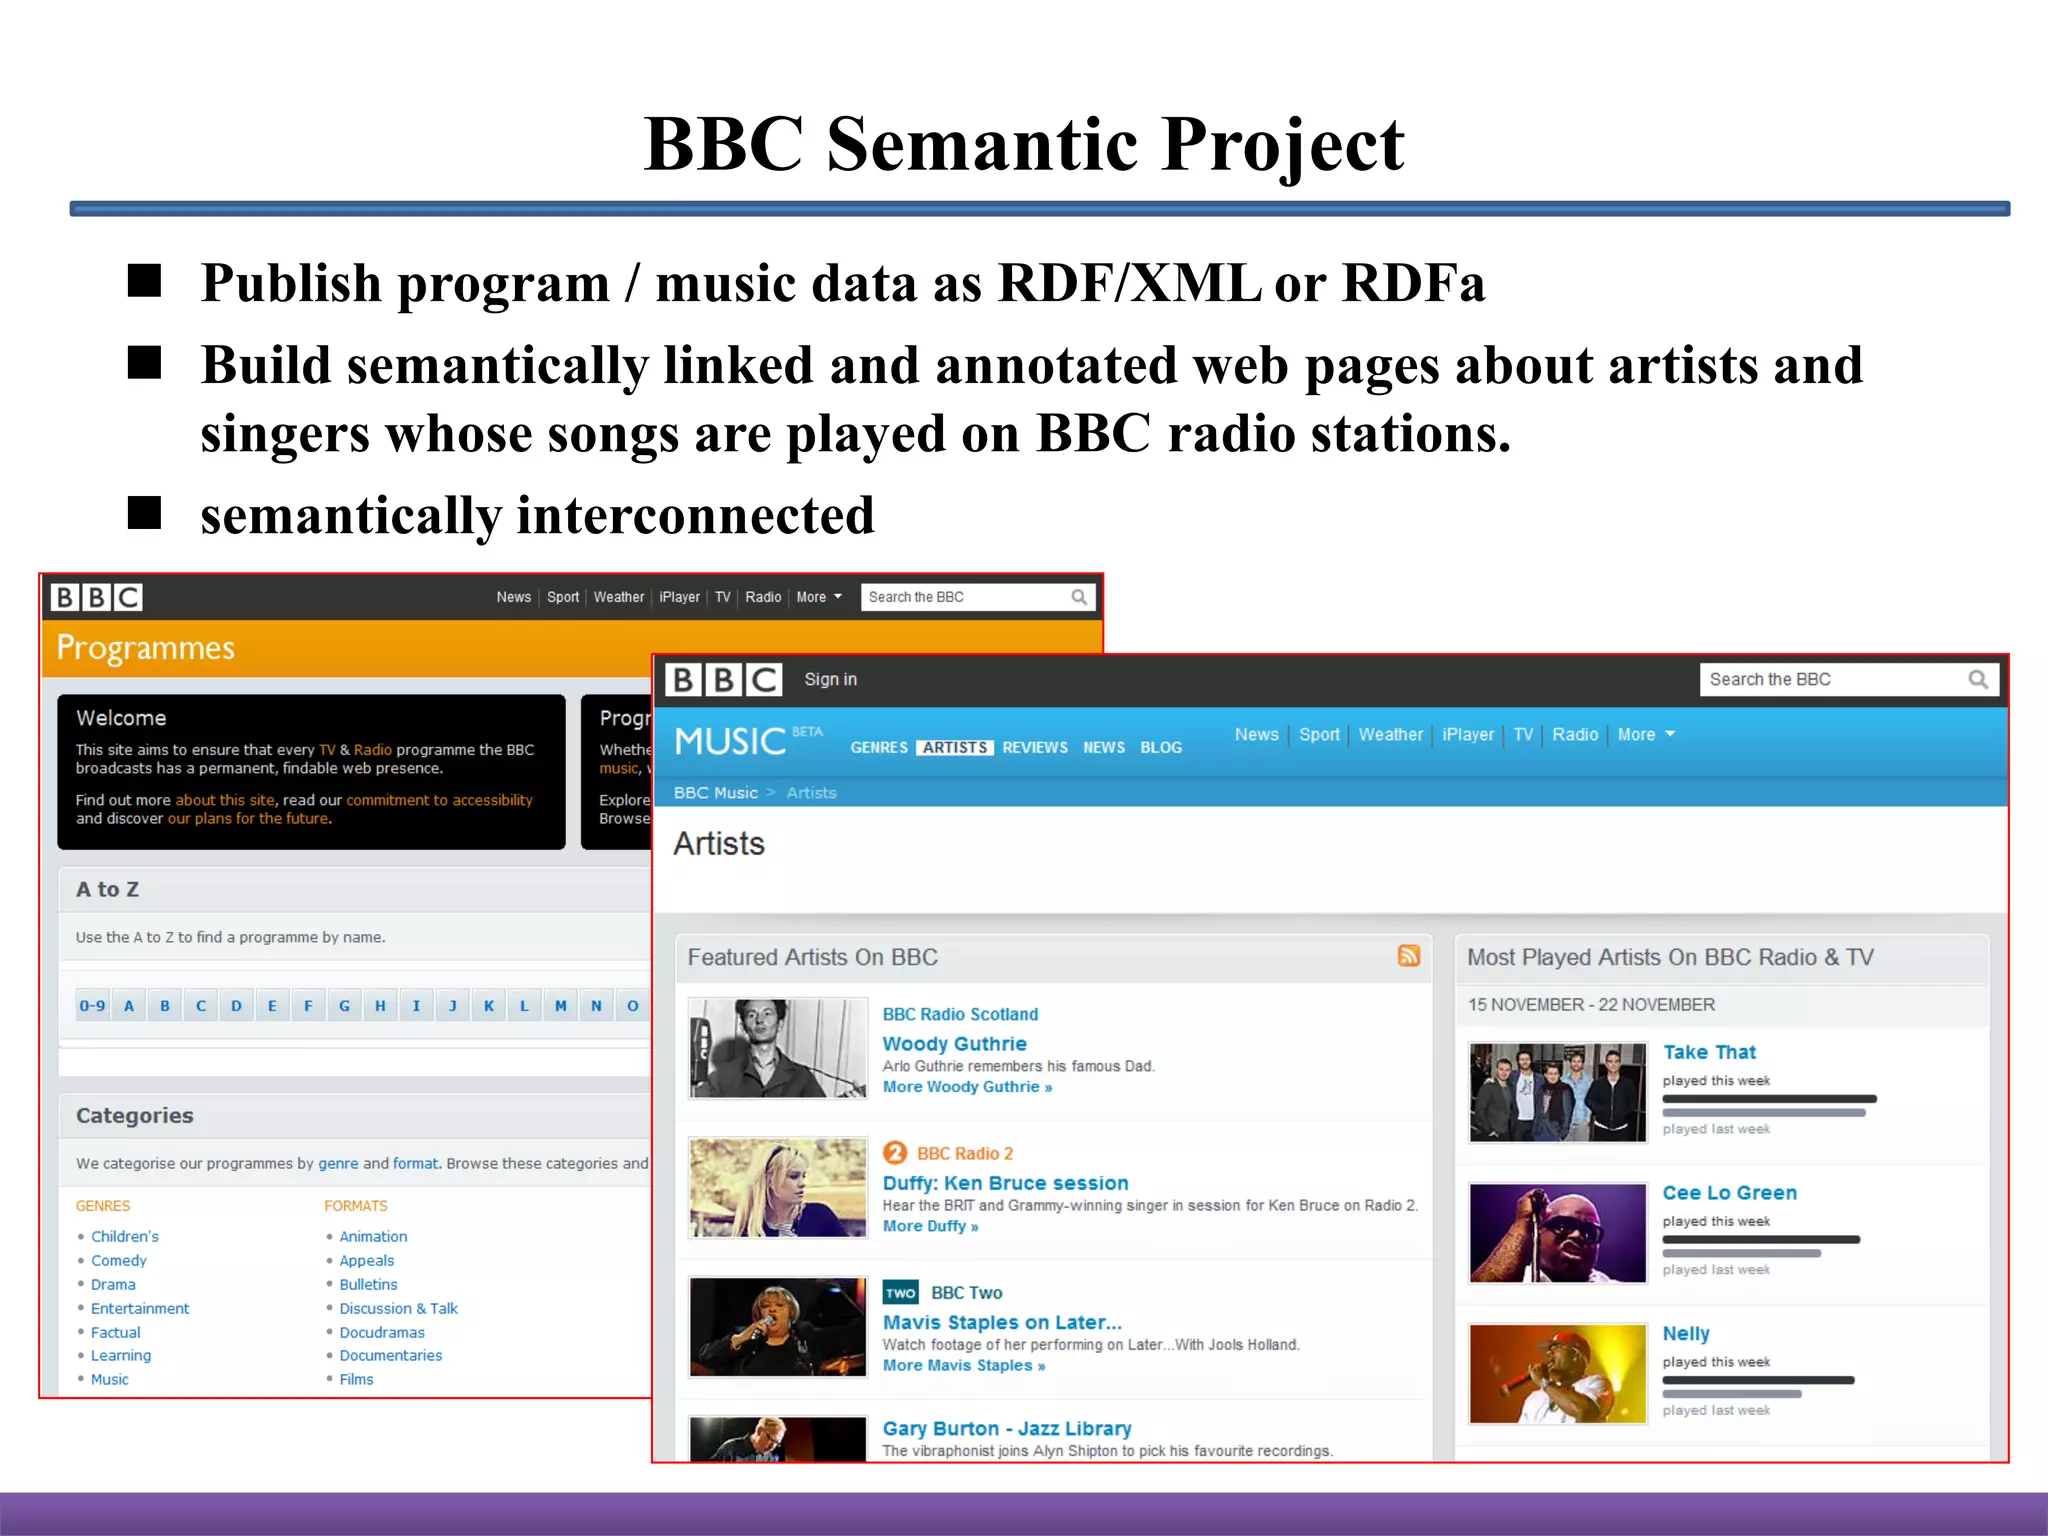Open BLOG tab in BBC Music
Image resolution: width=2048 pixels, height=1536 pixels.
click(x=1161, y=748)
